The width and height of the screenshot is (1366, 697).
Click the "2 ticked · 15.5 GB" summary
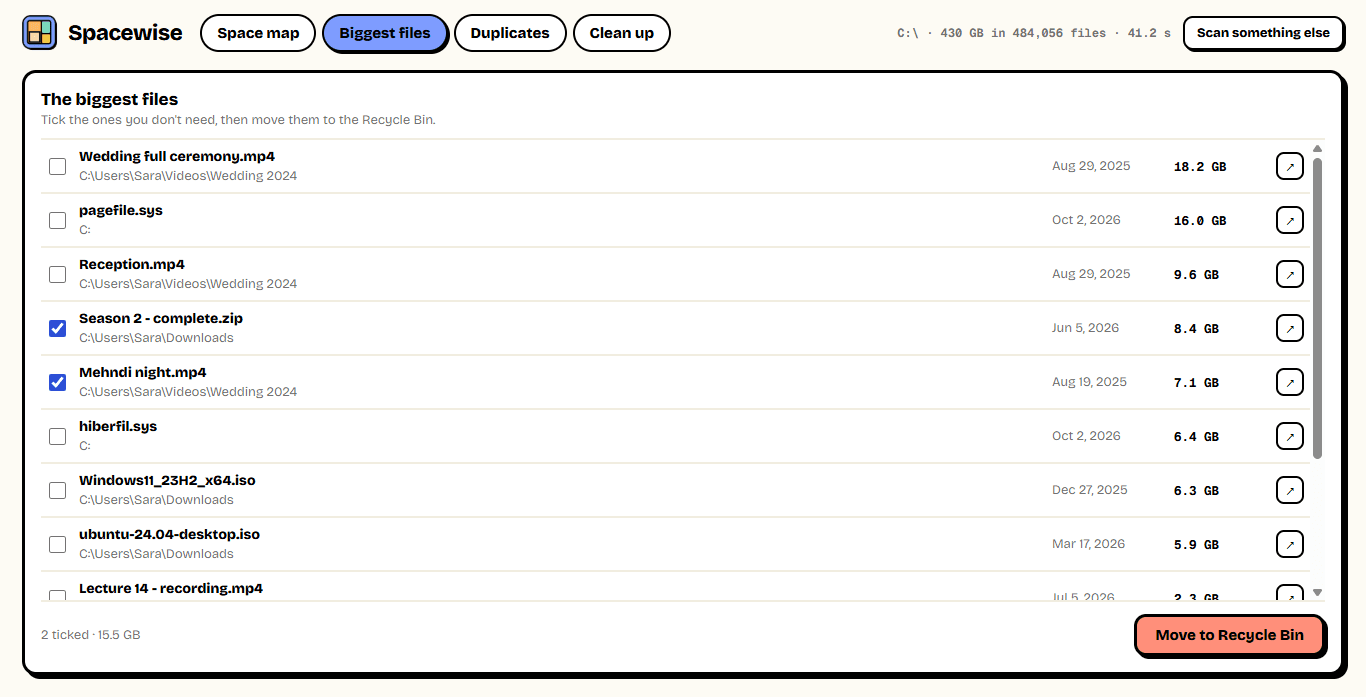(91, 635)
